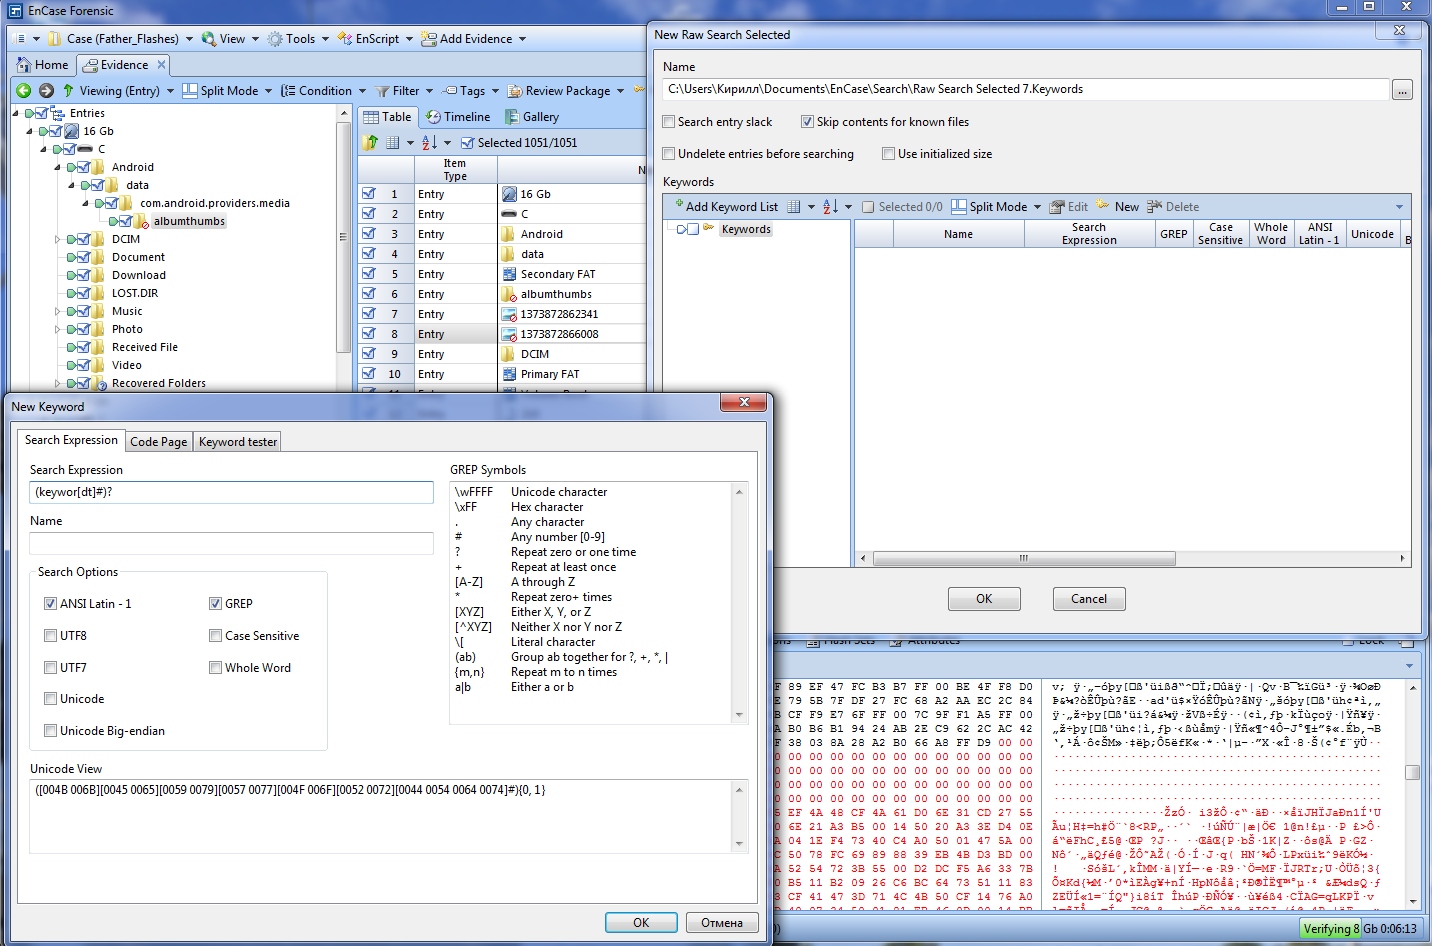This screenshot has height=946, width=1432.
Task: Open the Condition dropdown
Action: pos(363,91)
